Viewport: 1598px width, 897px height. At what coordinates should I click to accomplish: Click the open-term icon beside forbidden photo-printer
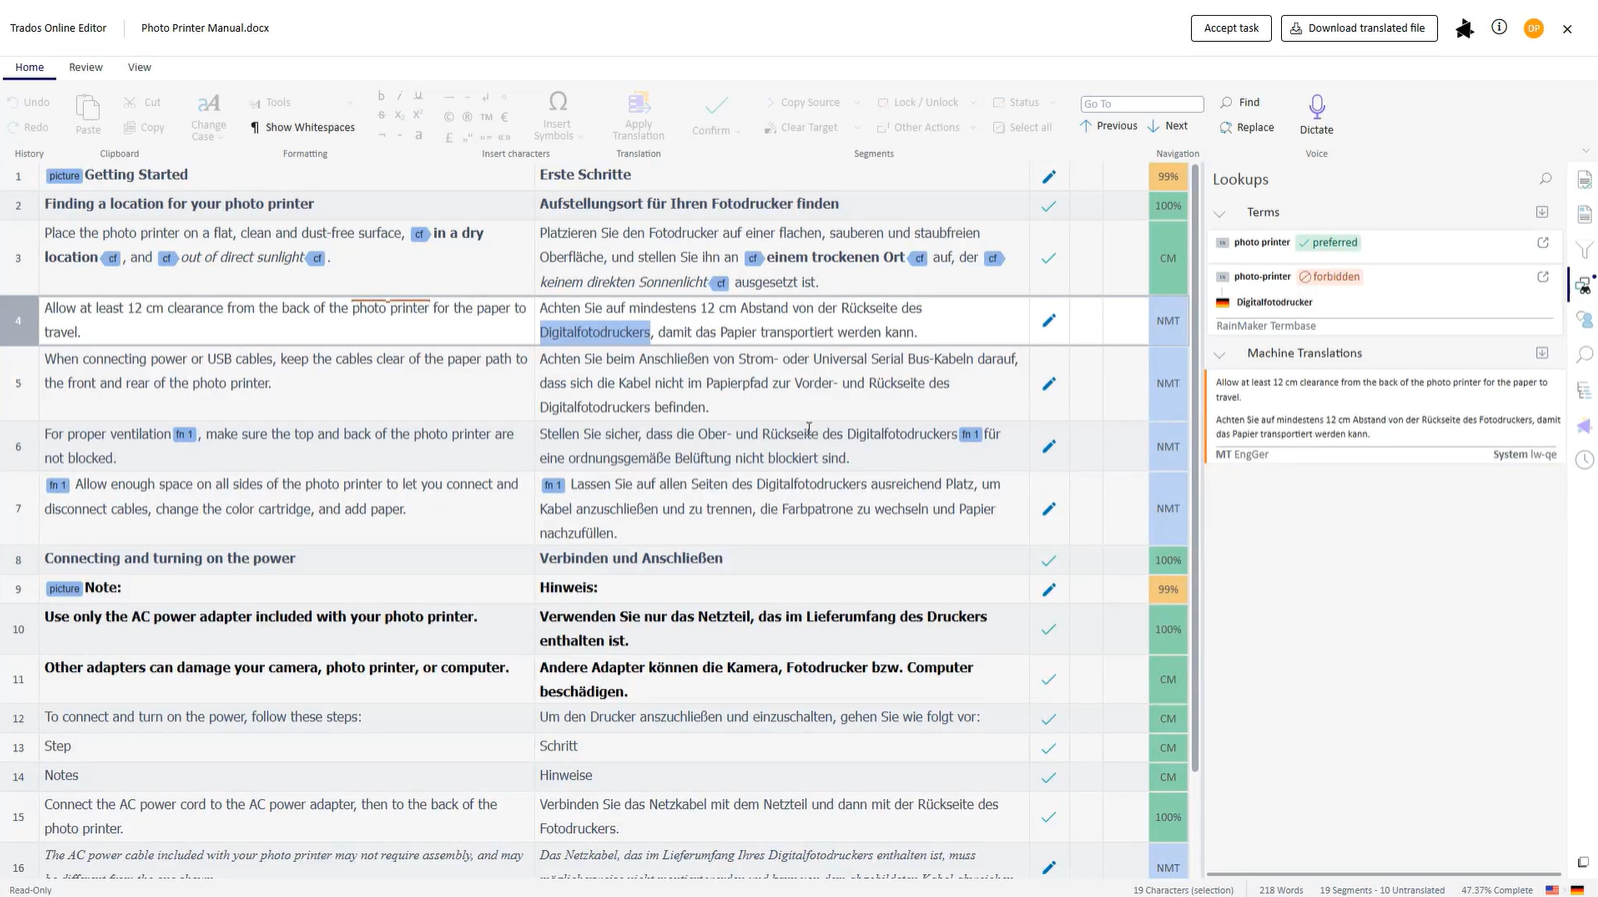tap(1543, 276)
